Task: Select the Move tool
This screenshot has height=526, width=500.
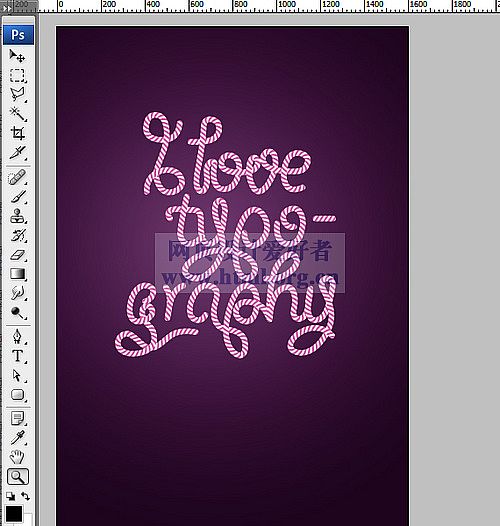Action: click(x=17, y=56)
